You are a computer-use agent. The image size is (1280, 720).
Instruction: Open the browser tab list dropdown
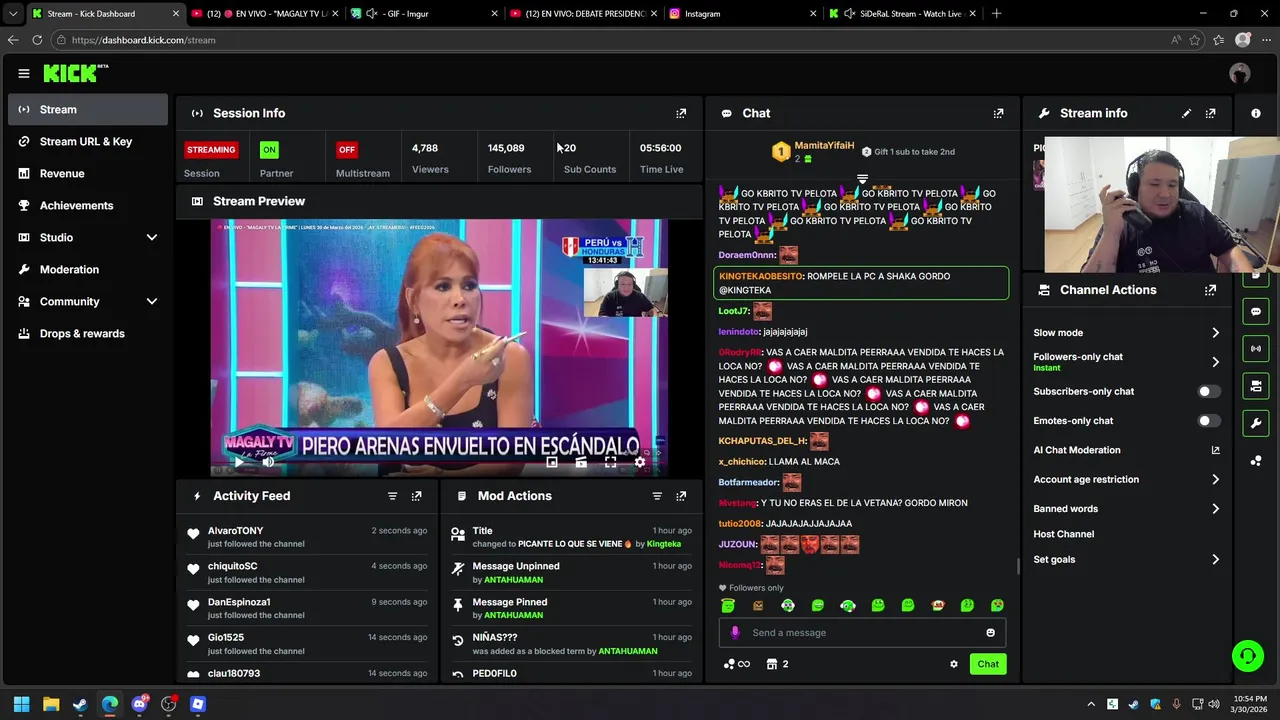coord(13,14)
